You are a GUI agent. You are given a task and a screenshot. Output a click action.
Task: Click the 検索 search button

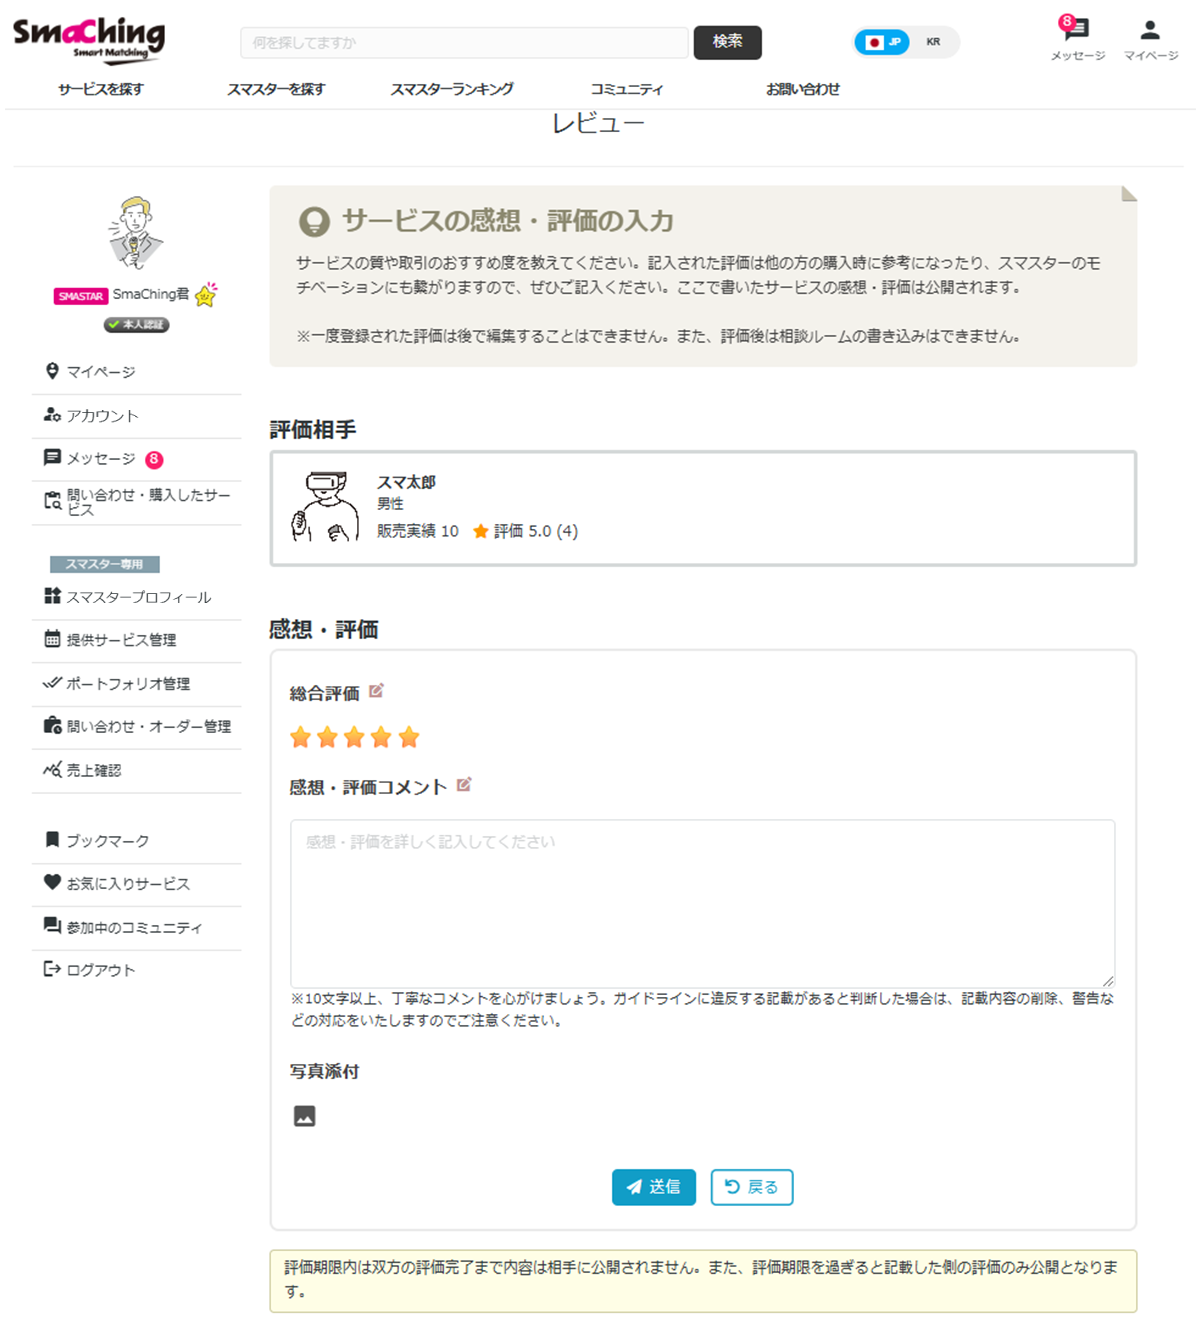[727, 42]
